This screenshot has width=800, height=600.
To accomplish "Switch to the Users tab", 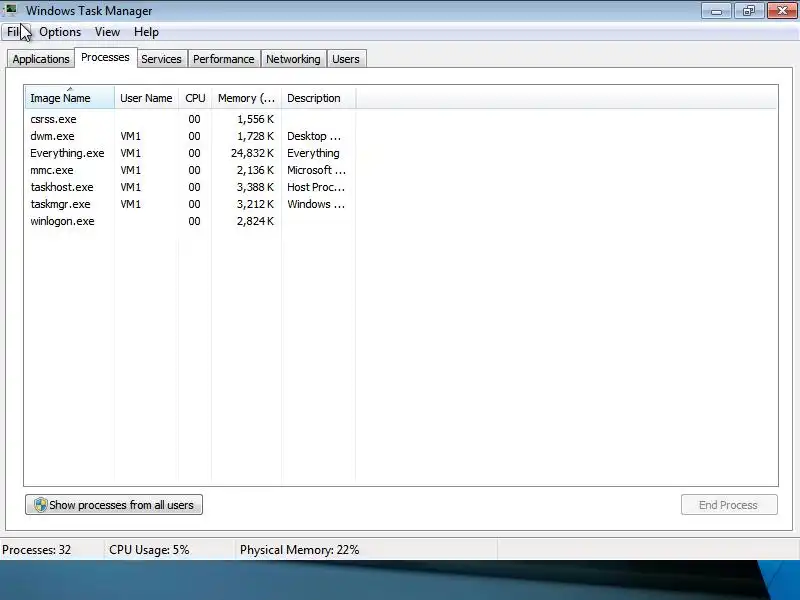I will tap(346, 59).
